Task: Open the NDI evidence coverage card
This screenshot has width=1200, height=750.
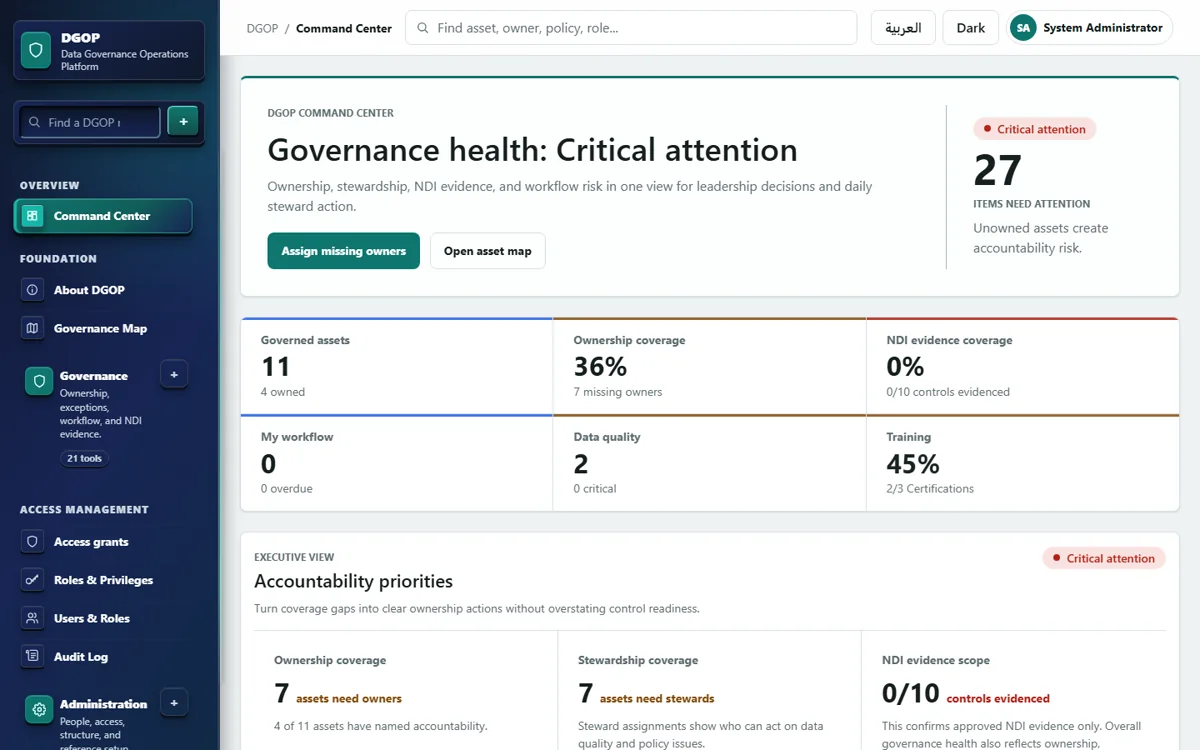Action: coord(1023,366)
